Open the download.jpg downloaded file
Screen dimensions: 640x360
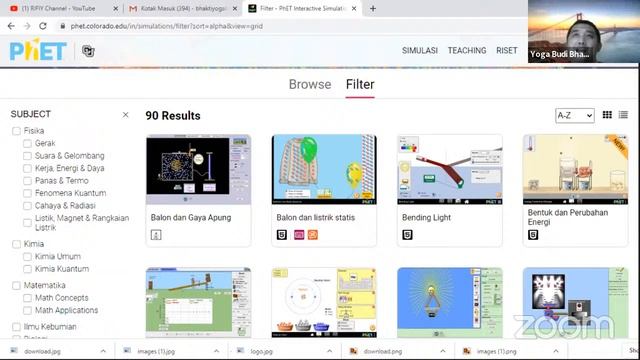coord(42,351)
